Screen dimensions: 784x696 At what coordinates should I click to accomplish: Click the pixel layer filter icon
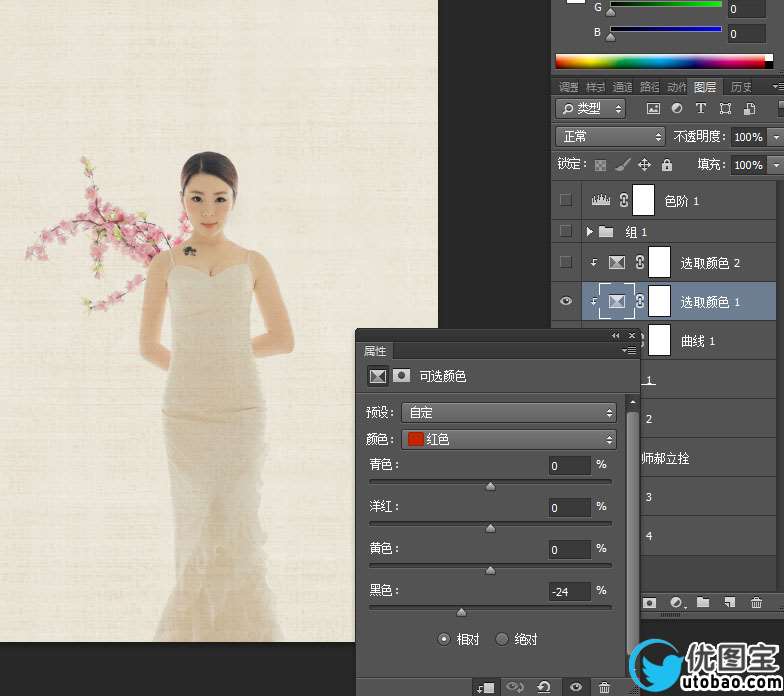pos(653,108)
